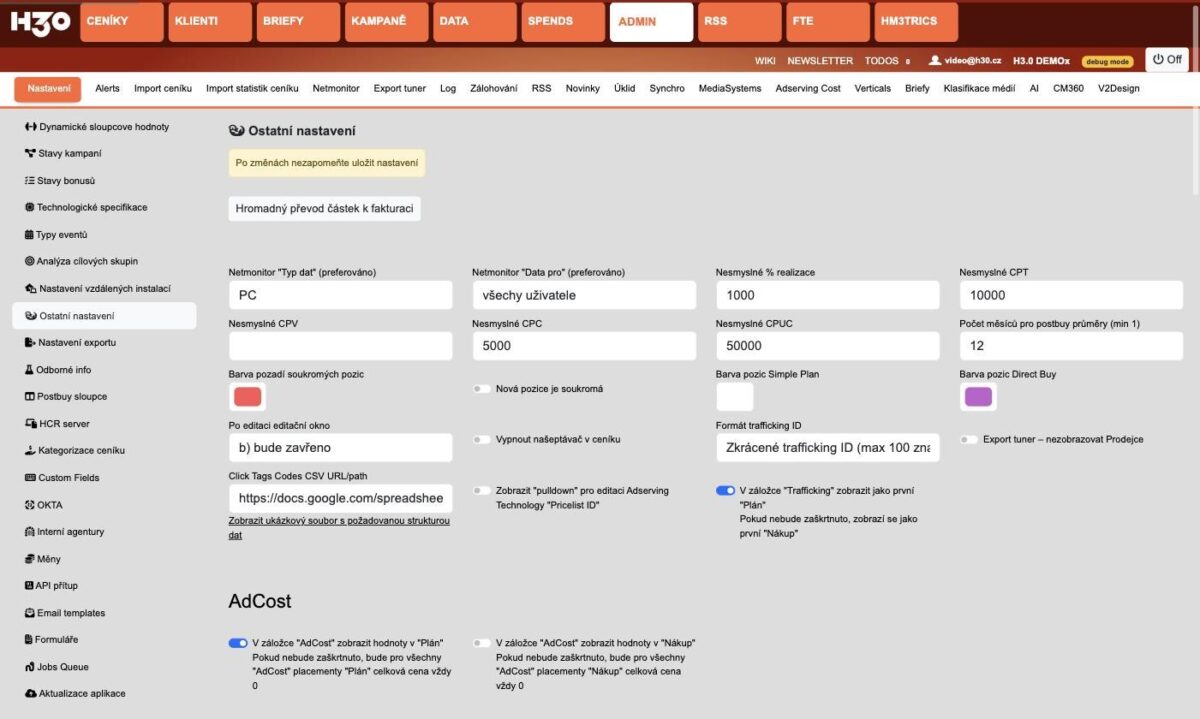Toggle the 'Nová pozice je soukromá' switch

482,389
